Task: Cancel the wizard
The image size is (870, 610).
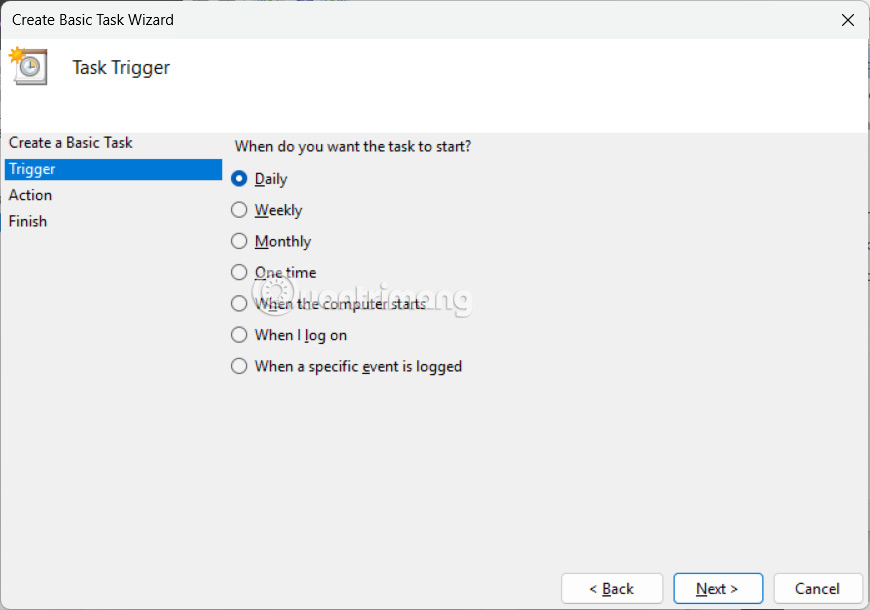Action: (x=818, y=588)
